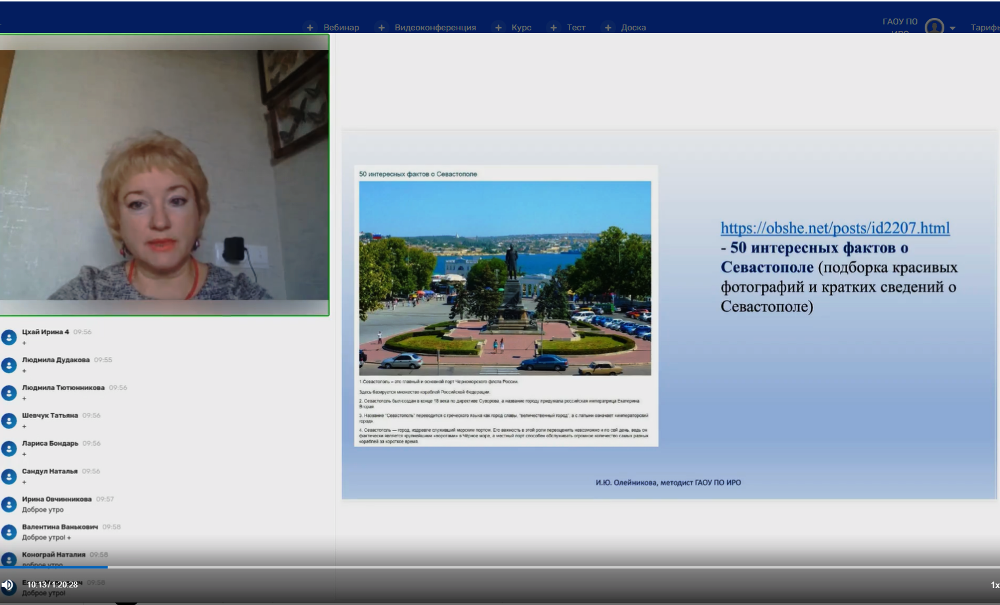This screenshot has height=605, width=1000.
Task: Open the Вебинар menu item
Action: [x=341, y=27]
